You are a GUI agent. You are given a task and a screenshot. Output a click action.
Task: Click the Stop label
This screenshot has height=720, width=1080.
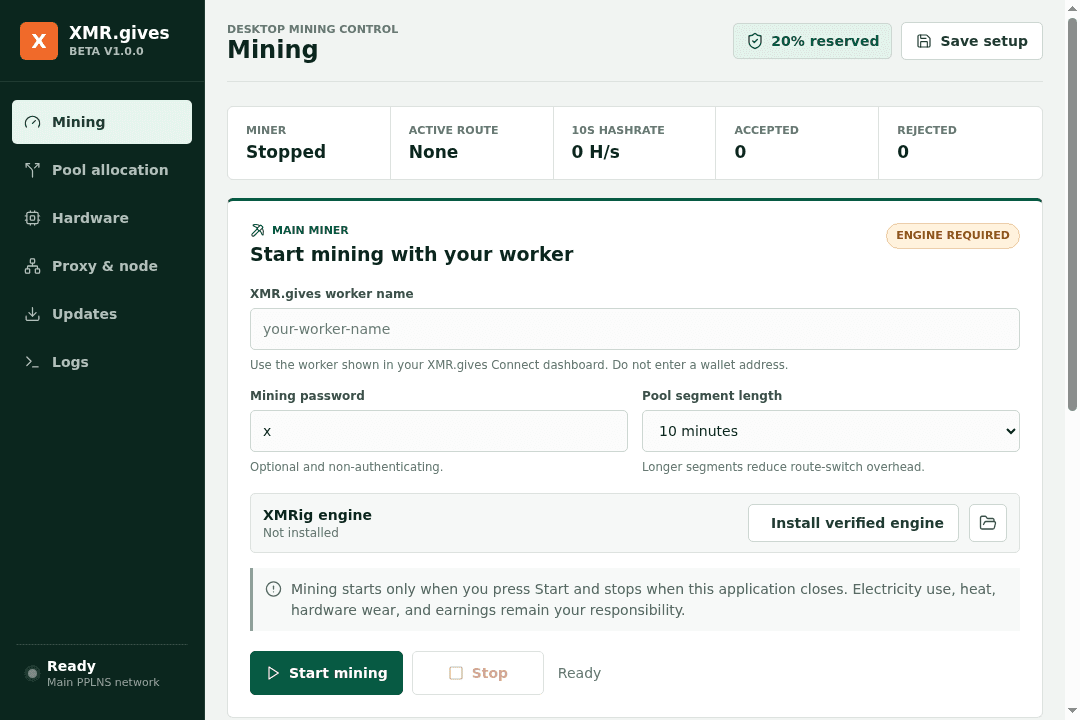490,673
